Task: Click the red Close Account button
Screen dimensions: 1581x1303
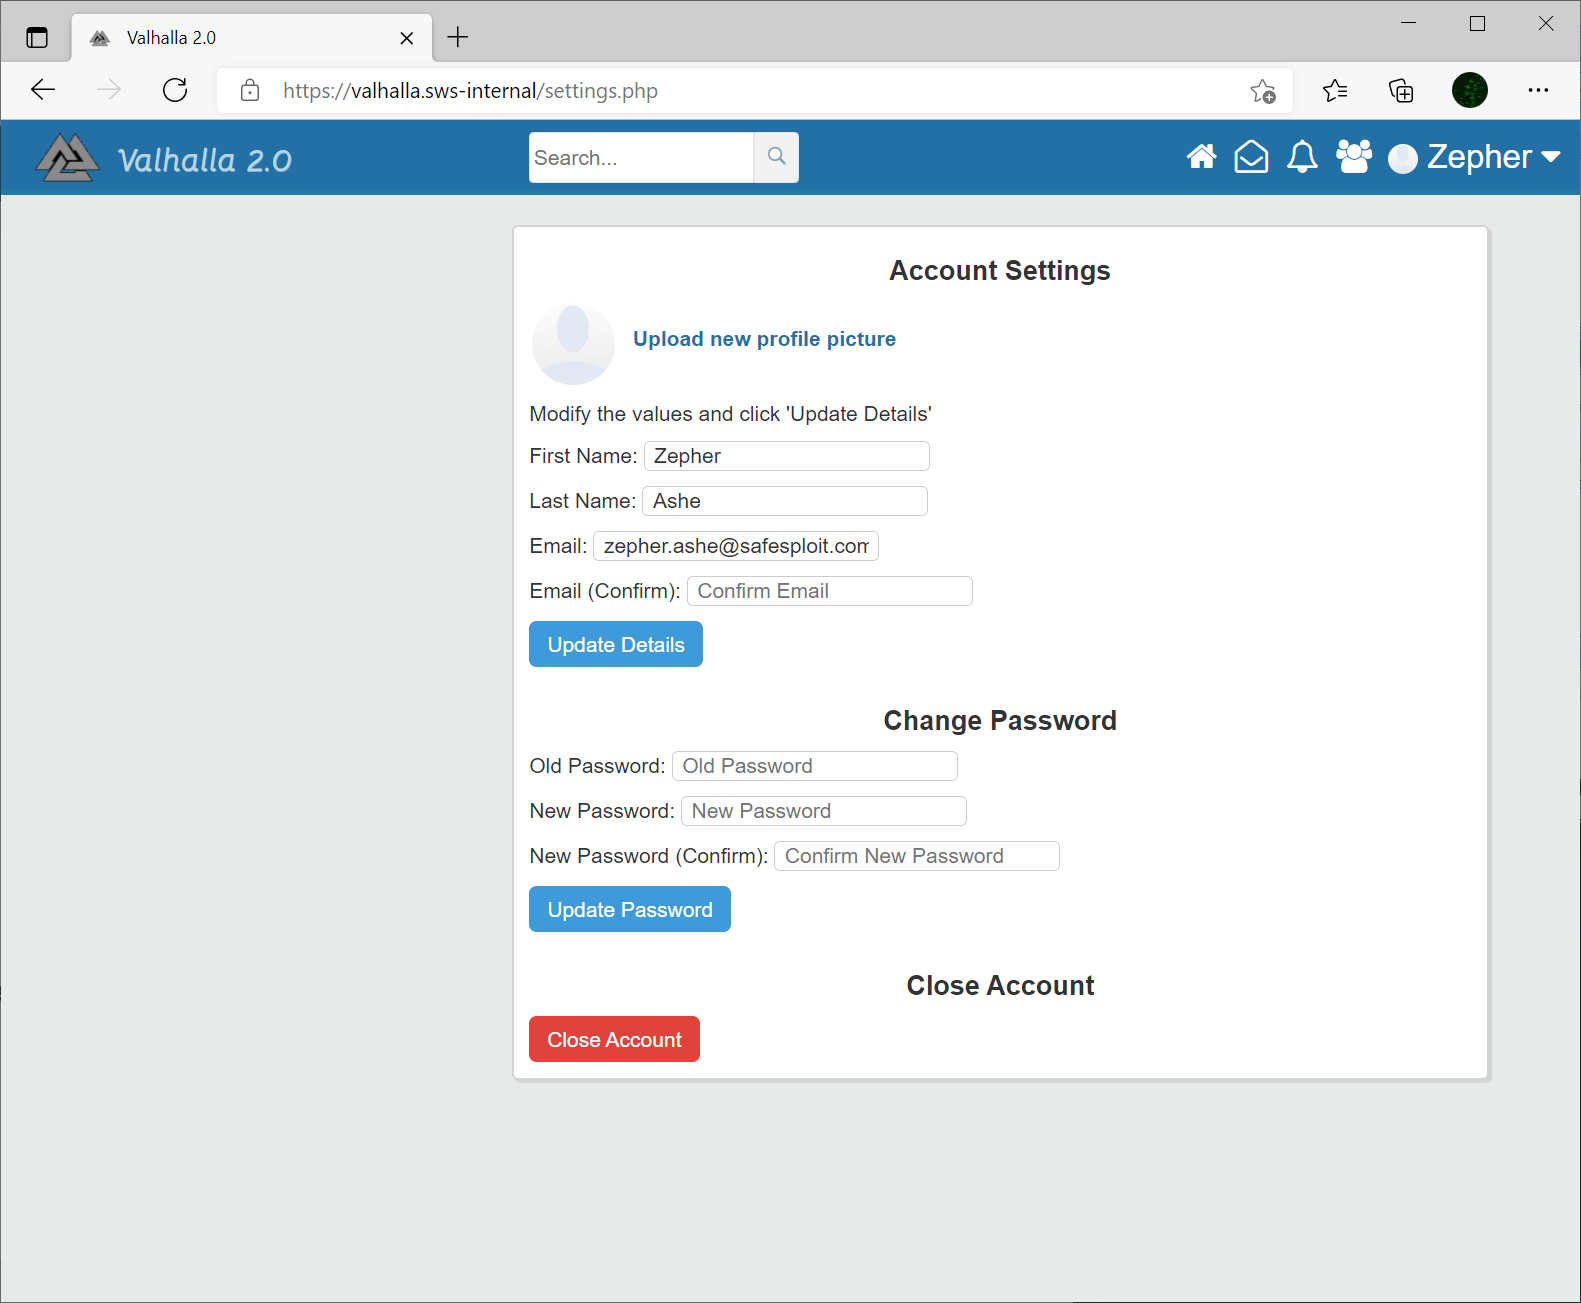Action: click(x=614, y=1039)
